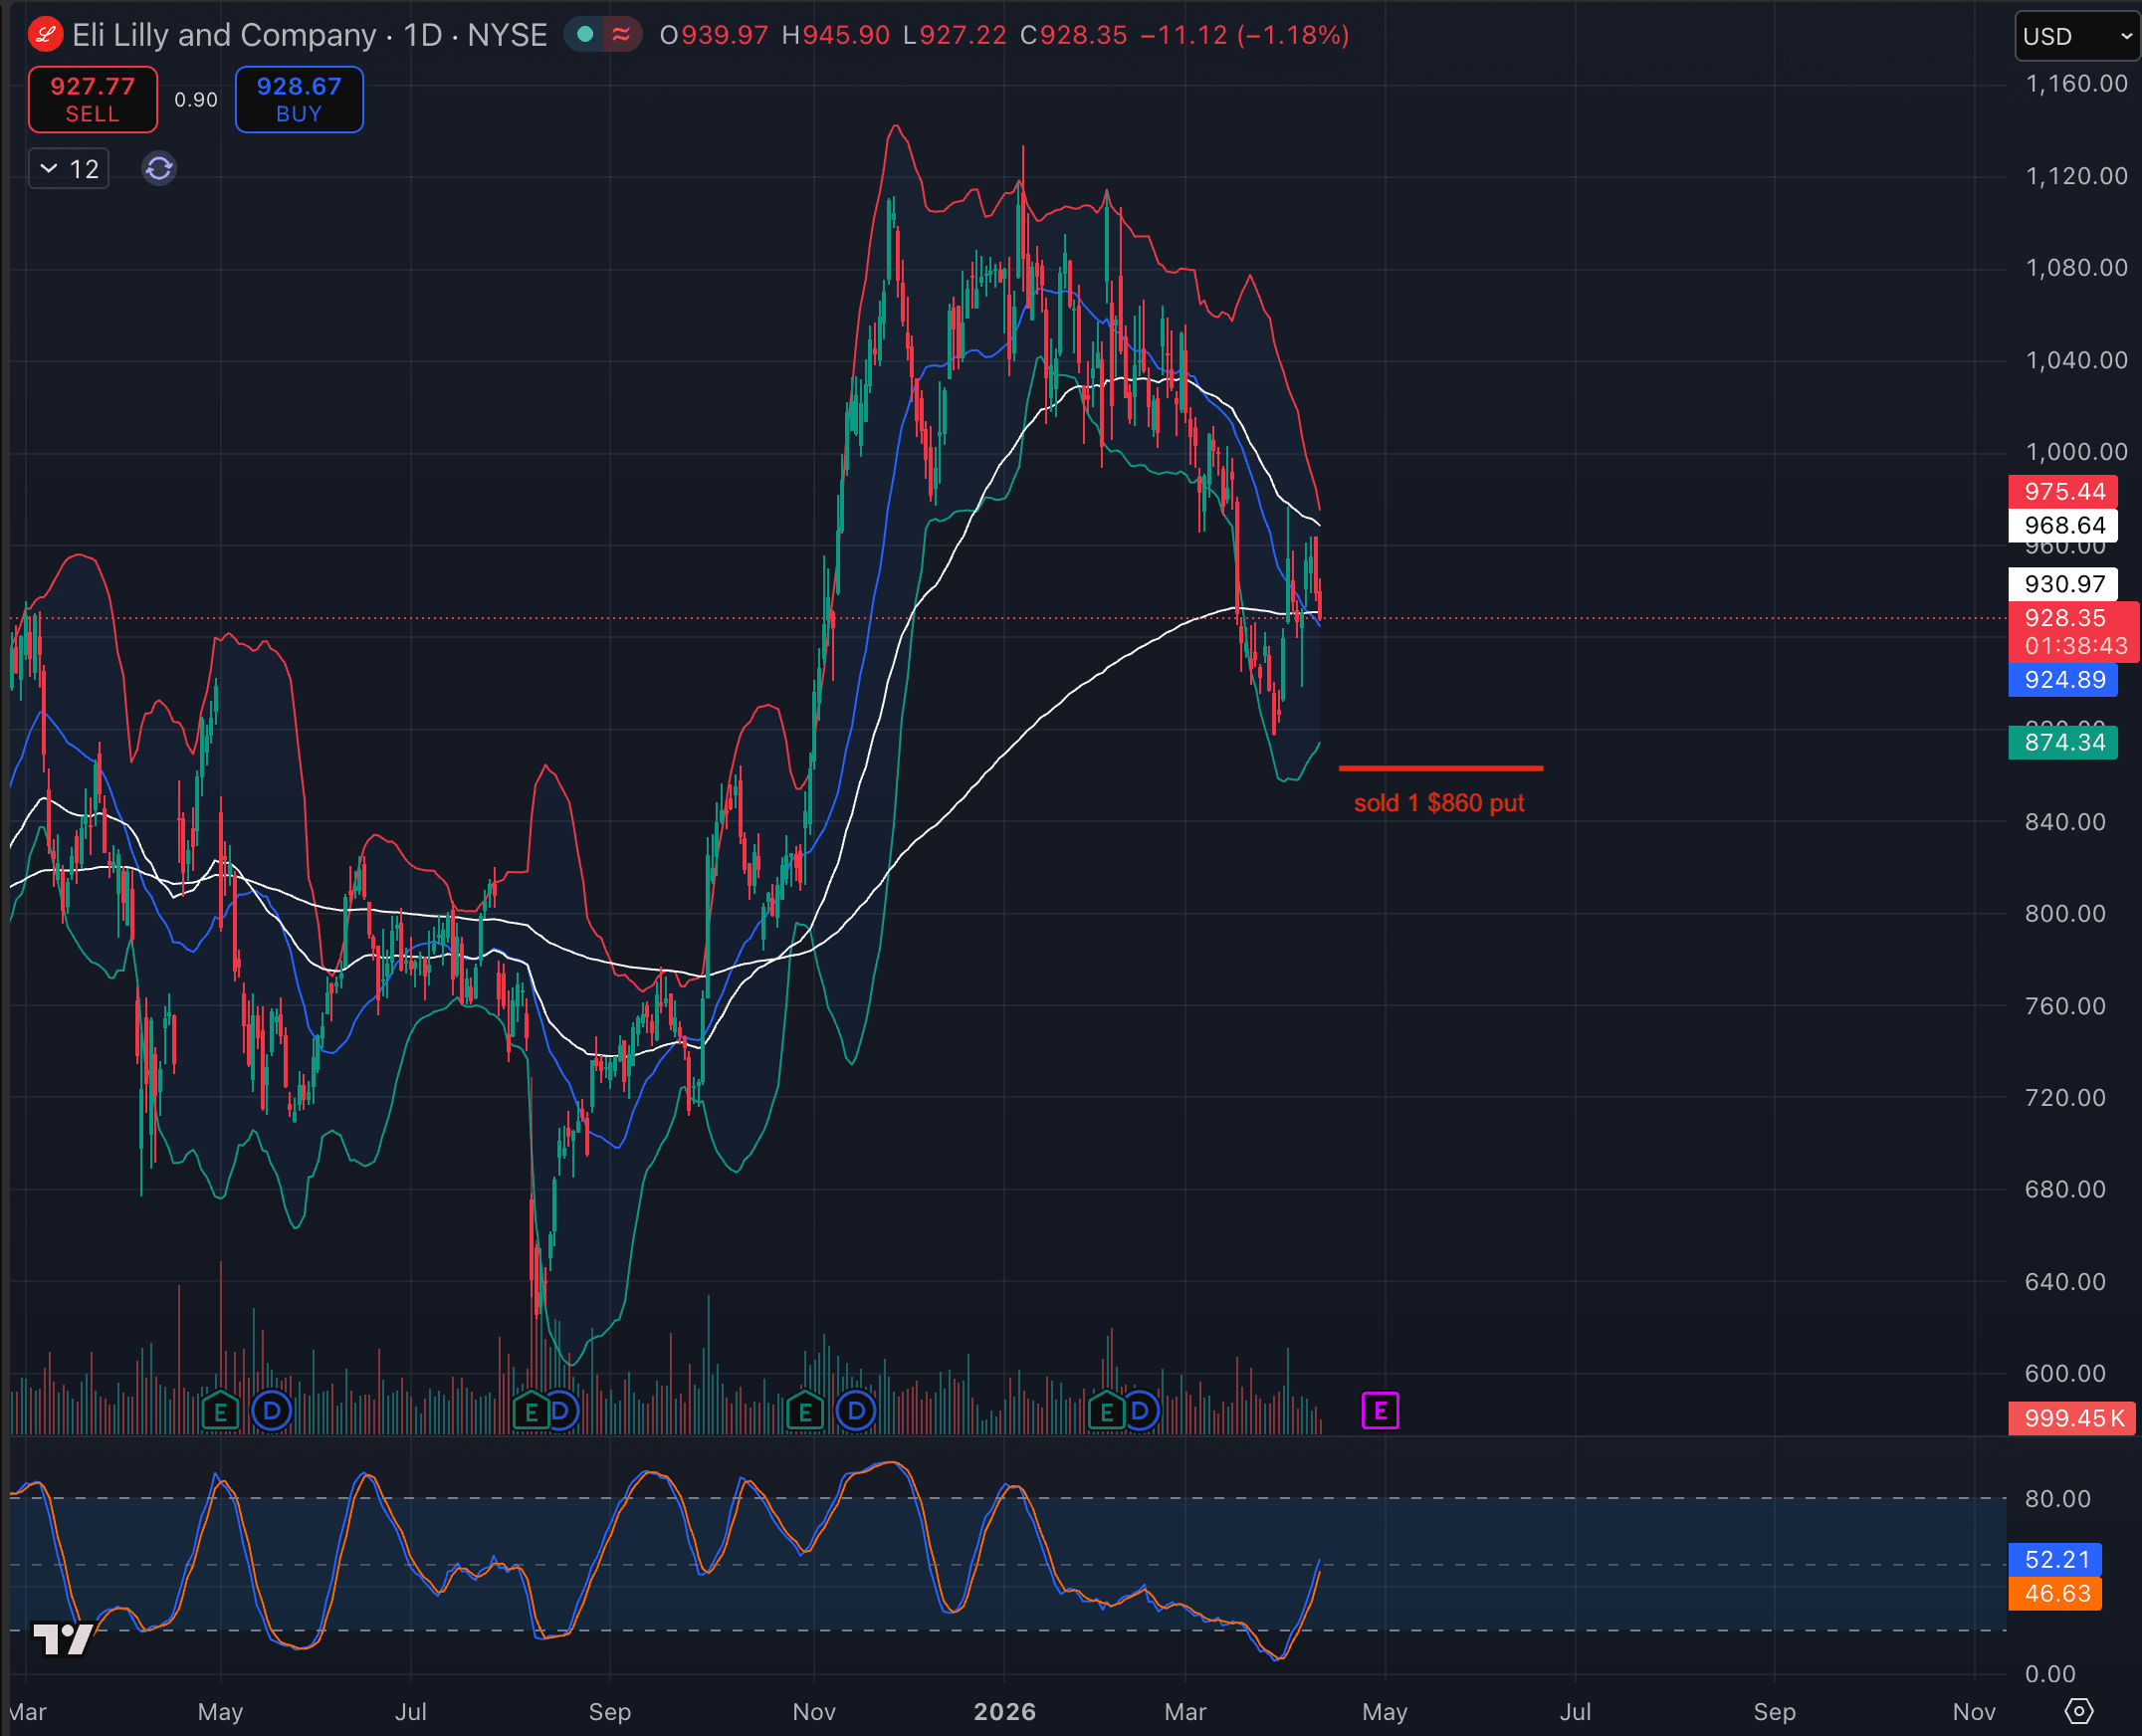Click the earnings E marker under the May candles

(x=221, y=1411)
